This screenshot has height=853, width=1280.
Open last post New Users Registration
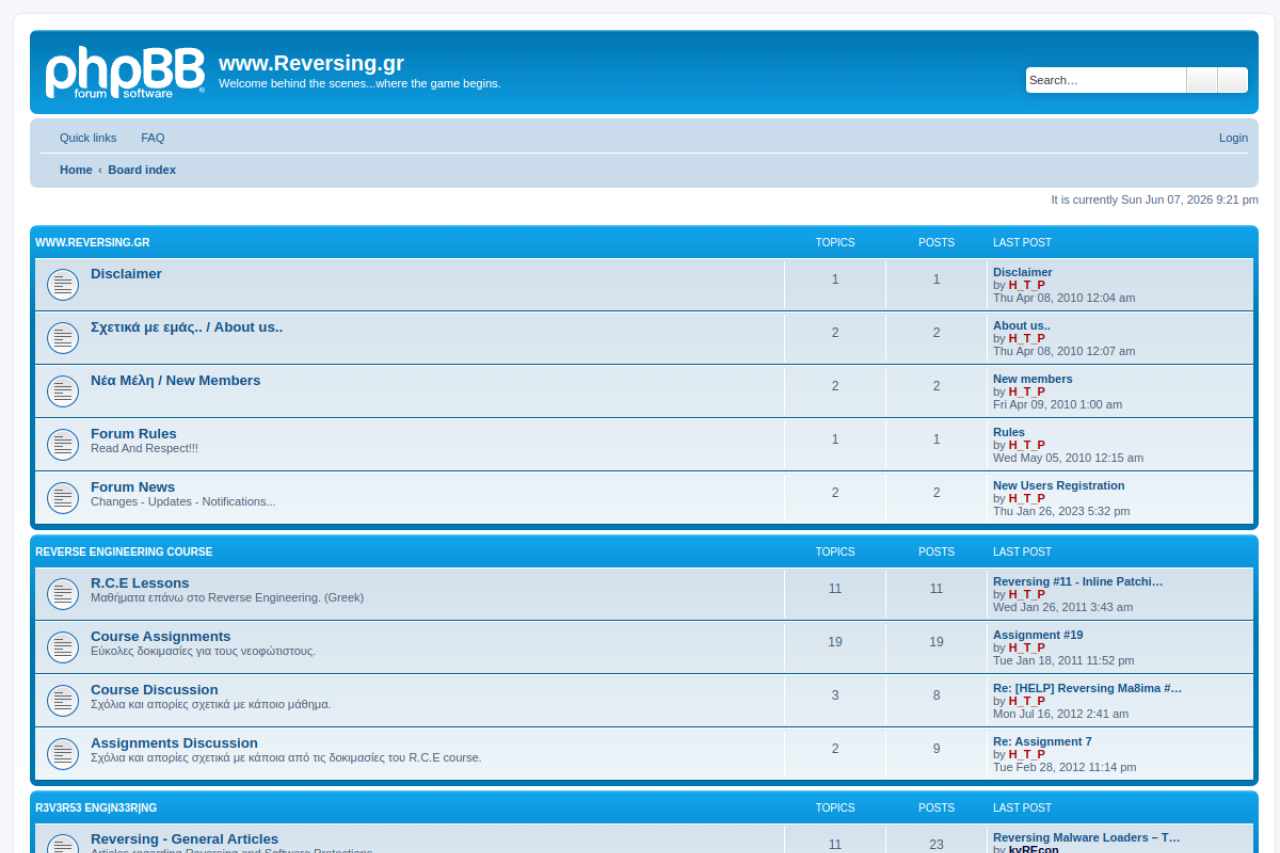coord(1059,486)
